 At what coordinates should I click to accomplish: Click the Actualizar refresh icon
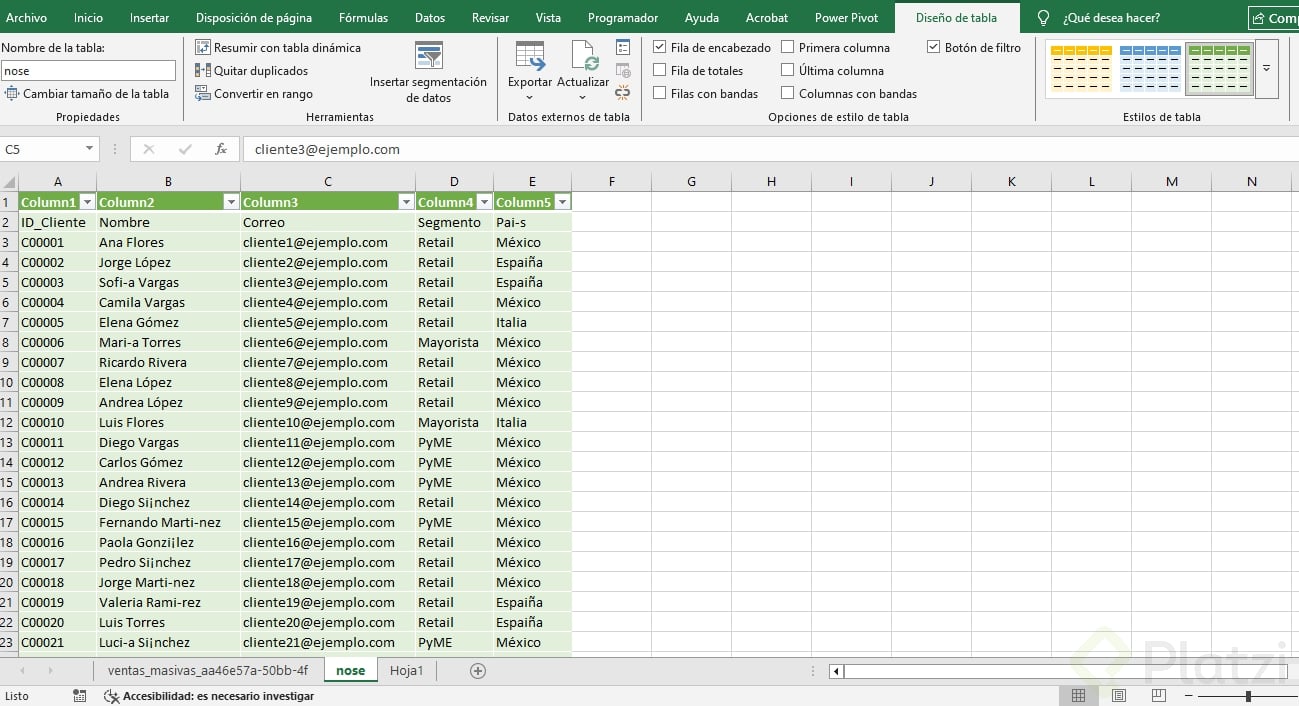(x=583, y=56)
